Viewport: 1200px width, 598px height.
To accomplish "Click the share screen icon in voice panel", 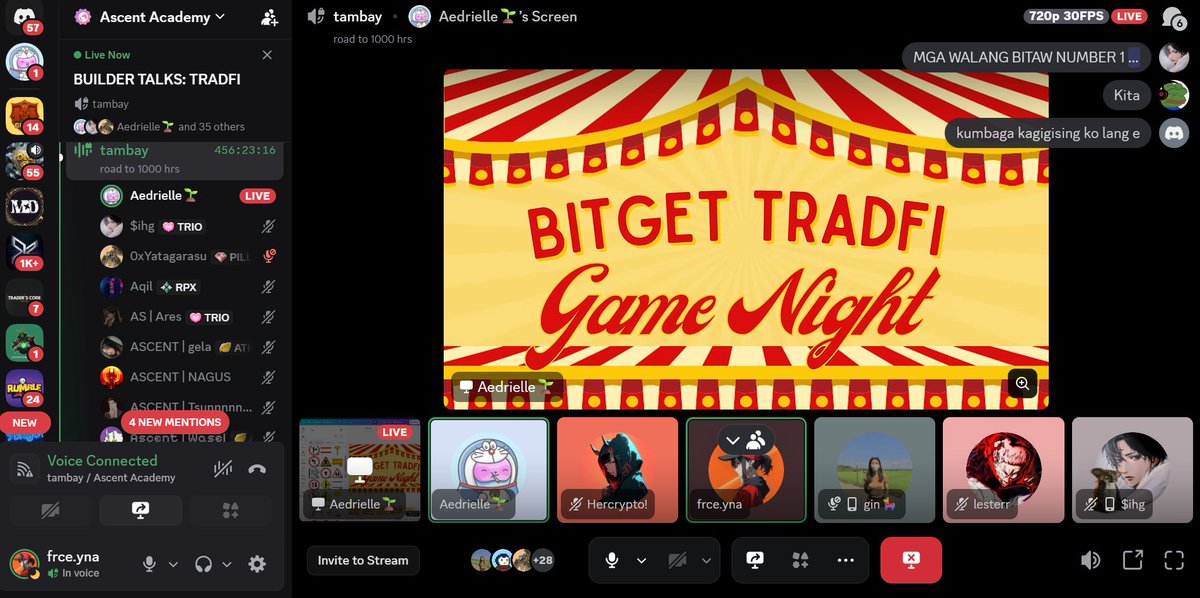I will (x=140, y=511).
